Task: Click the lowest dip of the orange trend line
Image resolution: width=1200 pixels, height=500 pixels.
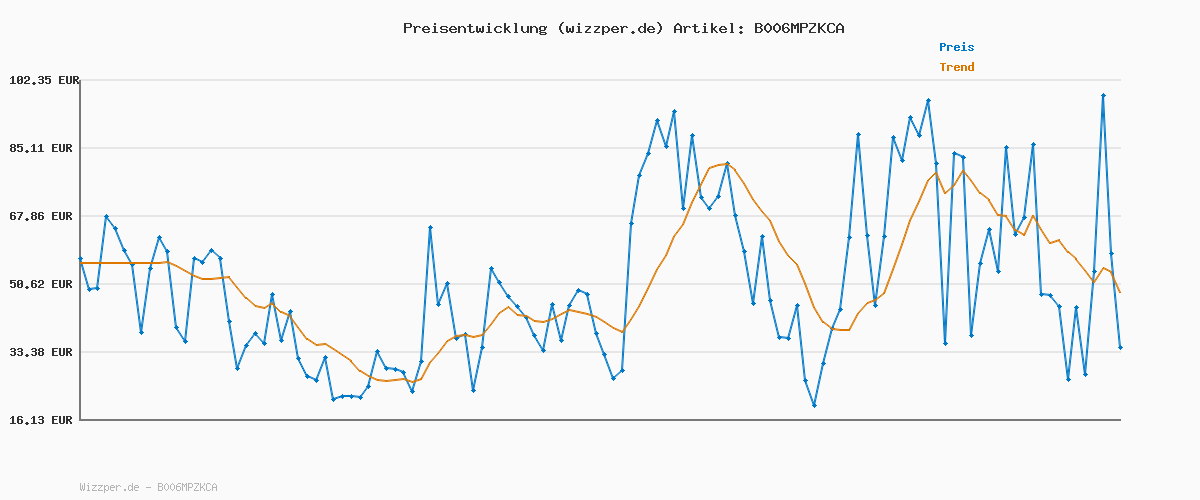Action: click(385, 381)
